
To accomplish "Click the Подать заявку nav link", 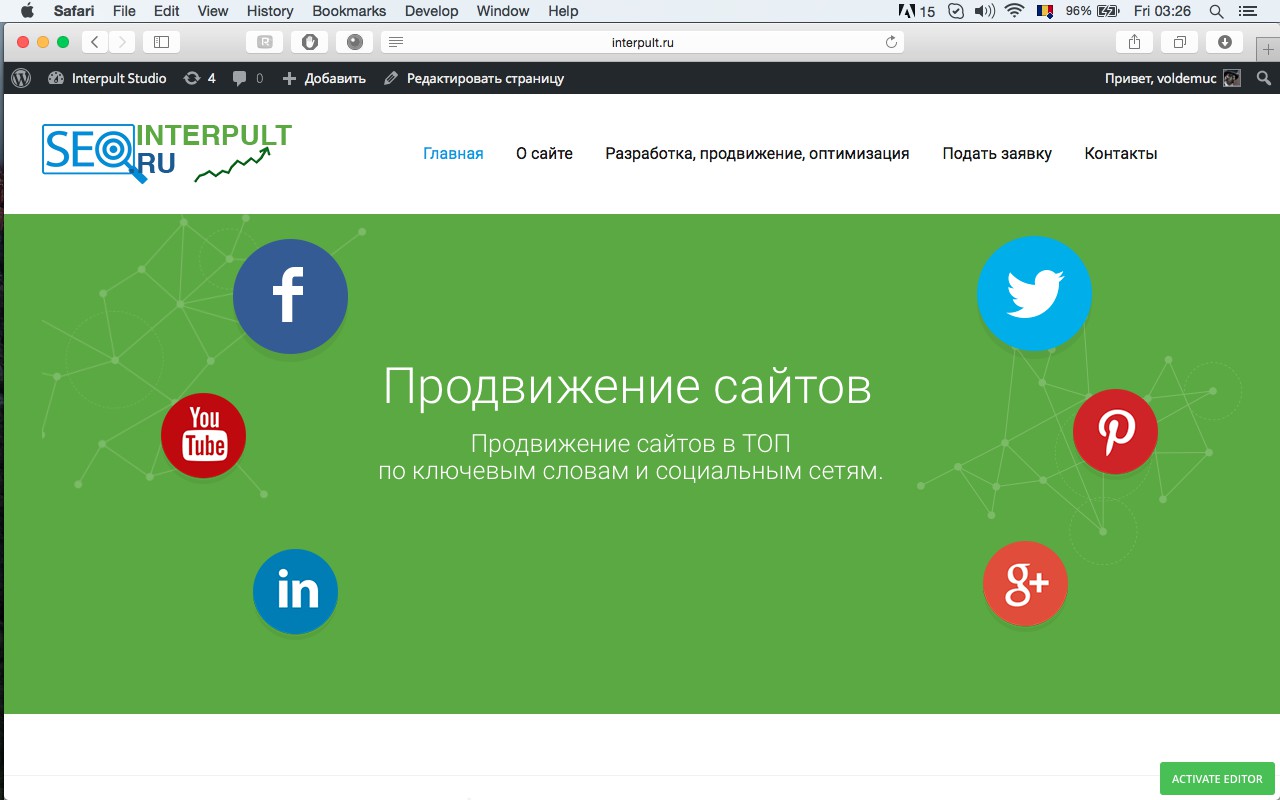I will [x=997, y=153].
